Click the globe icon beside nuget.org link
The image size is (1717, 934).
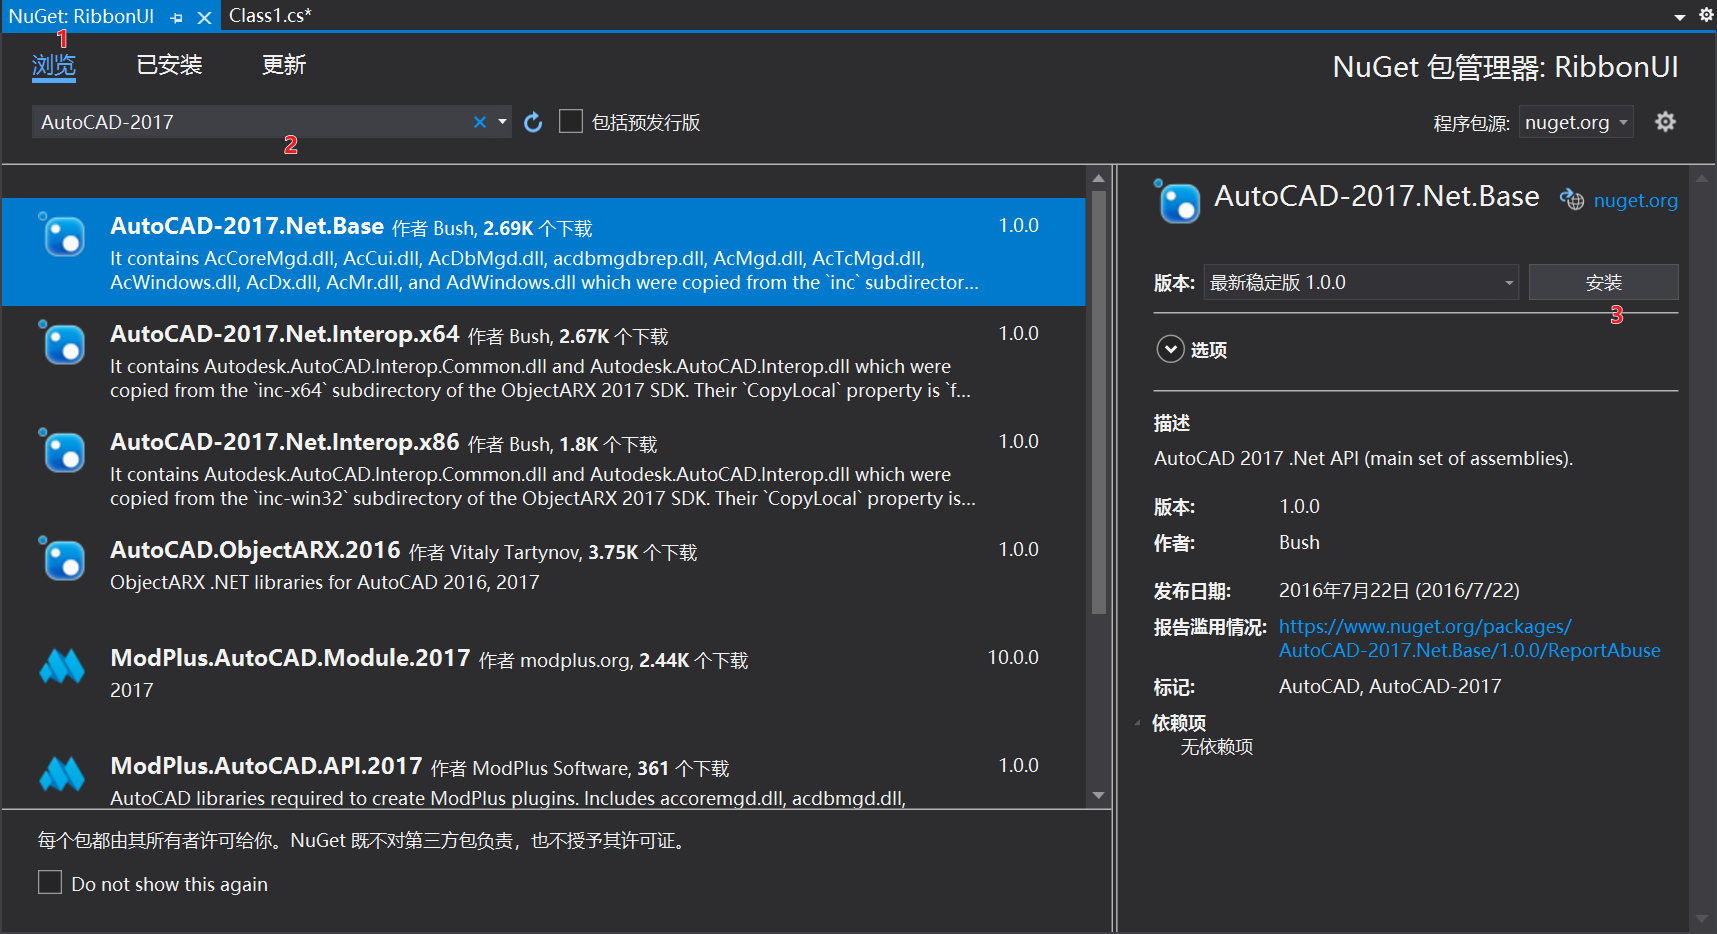click(1572, 199)
